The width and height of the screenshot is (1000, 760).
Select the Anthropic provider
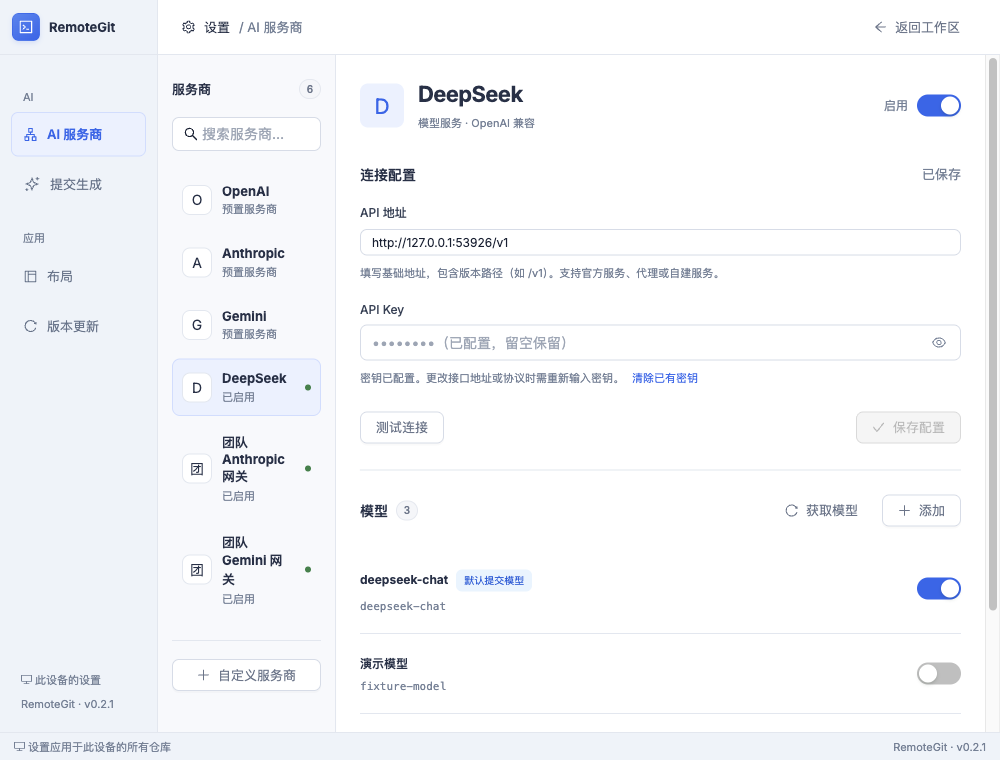[246, 263]
